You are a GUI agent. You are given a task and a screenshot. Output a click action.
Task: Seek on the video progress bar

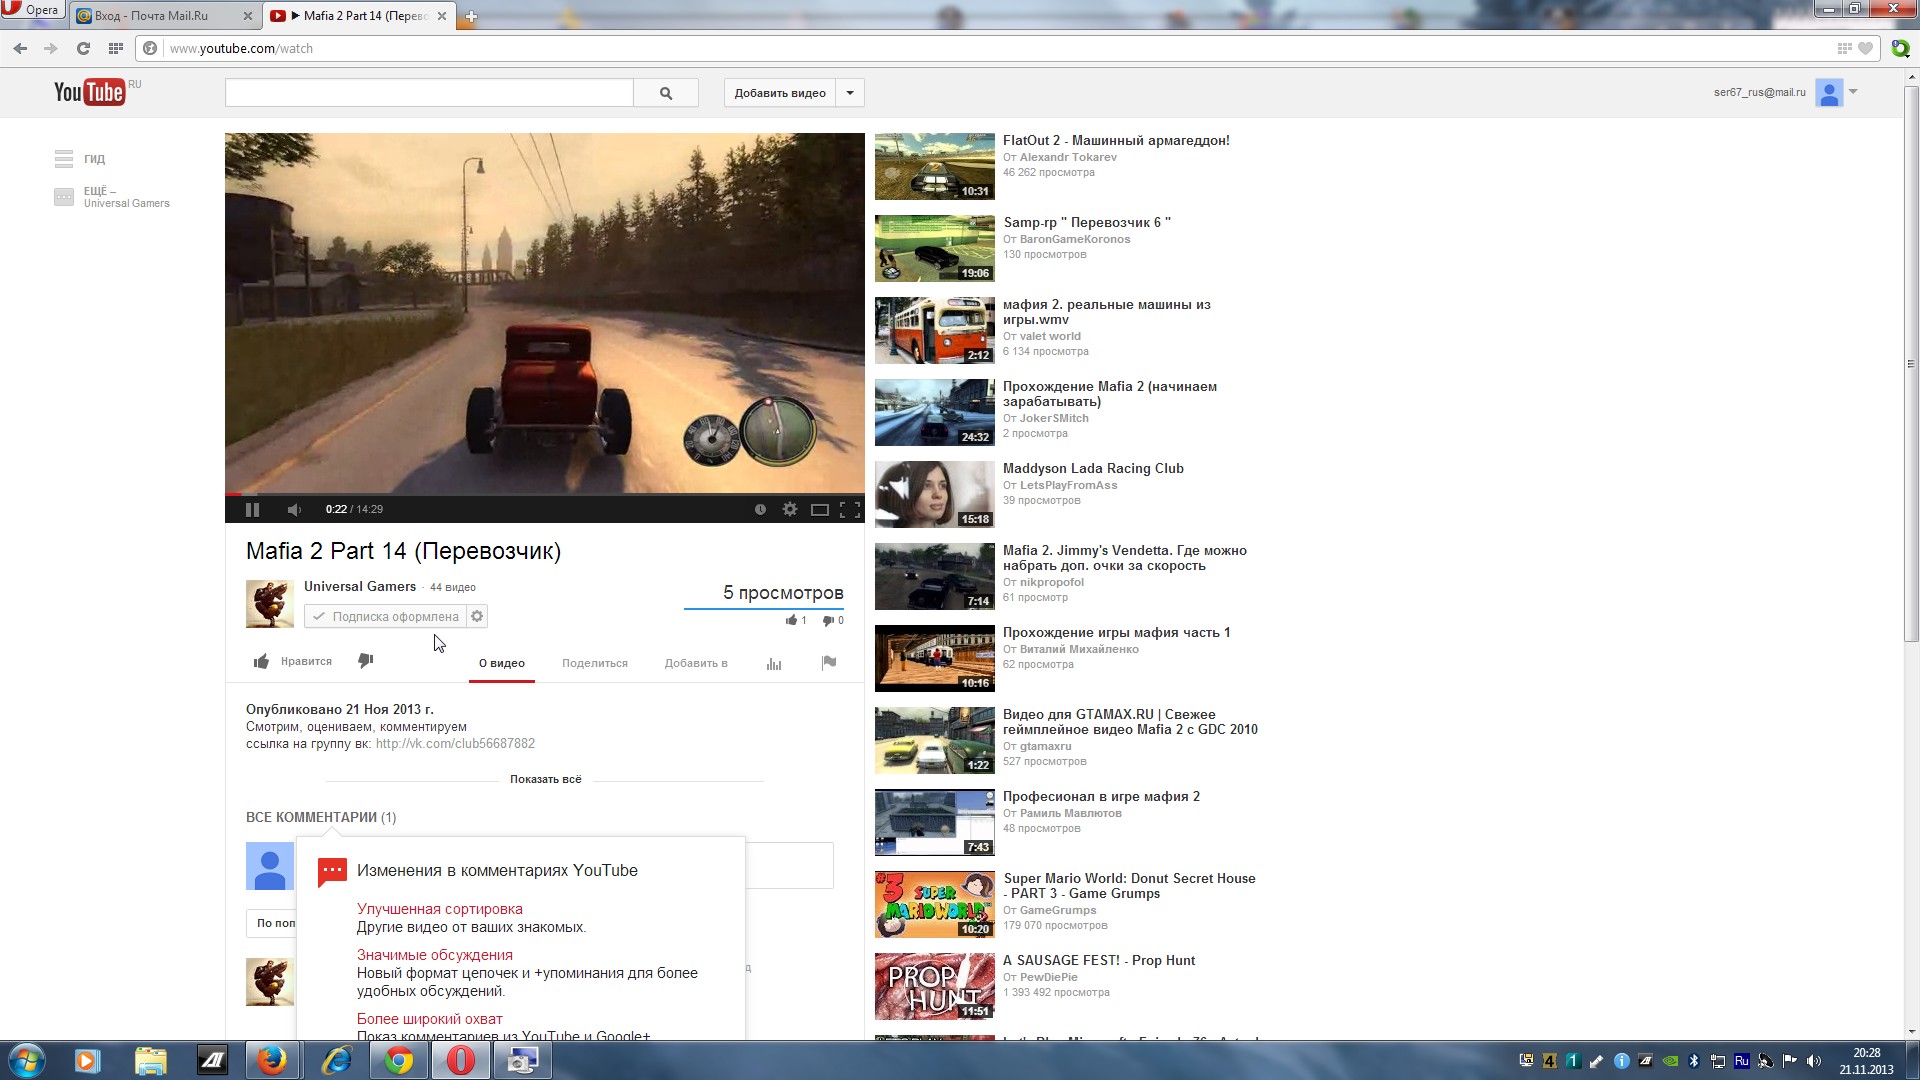(545, 494)
